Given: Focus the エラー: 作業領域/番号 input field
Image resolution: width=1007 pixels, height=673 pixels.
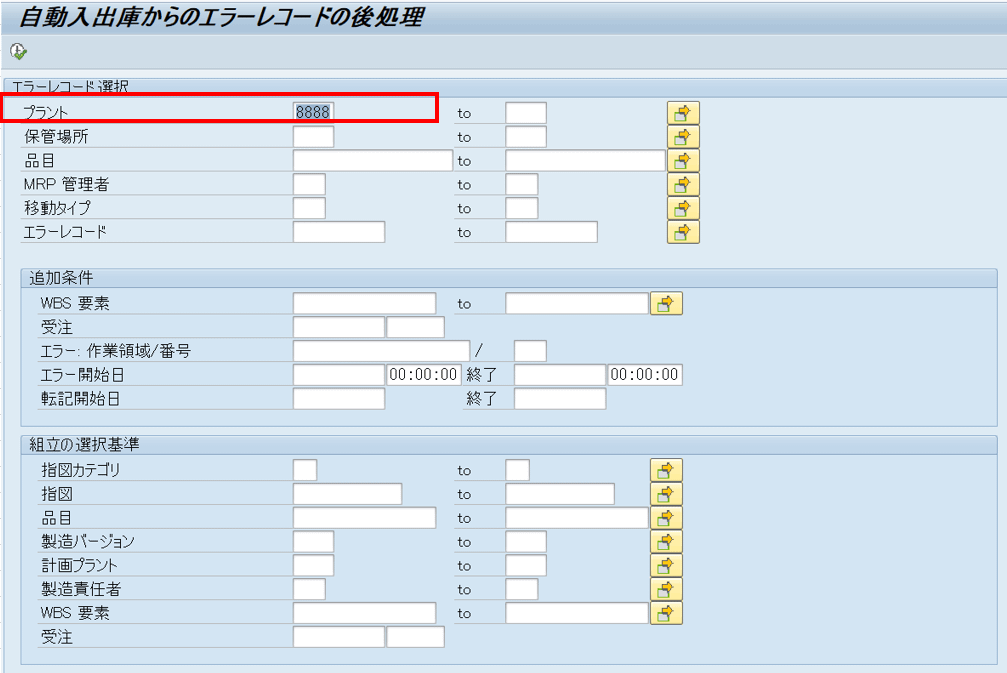Looking at the screenshot, I should (381, 351).
